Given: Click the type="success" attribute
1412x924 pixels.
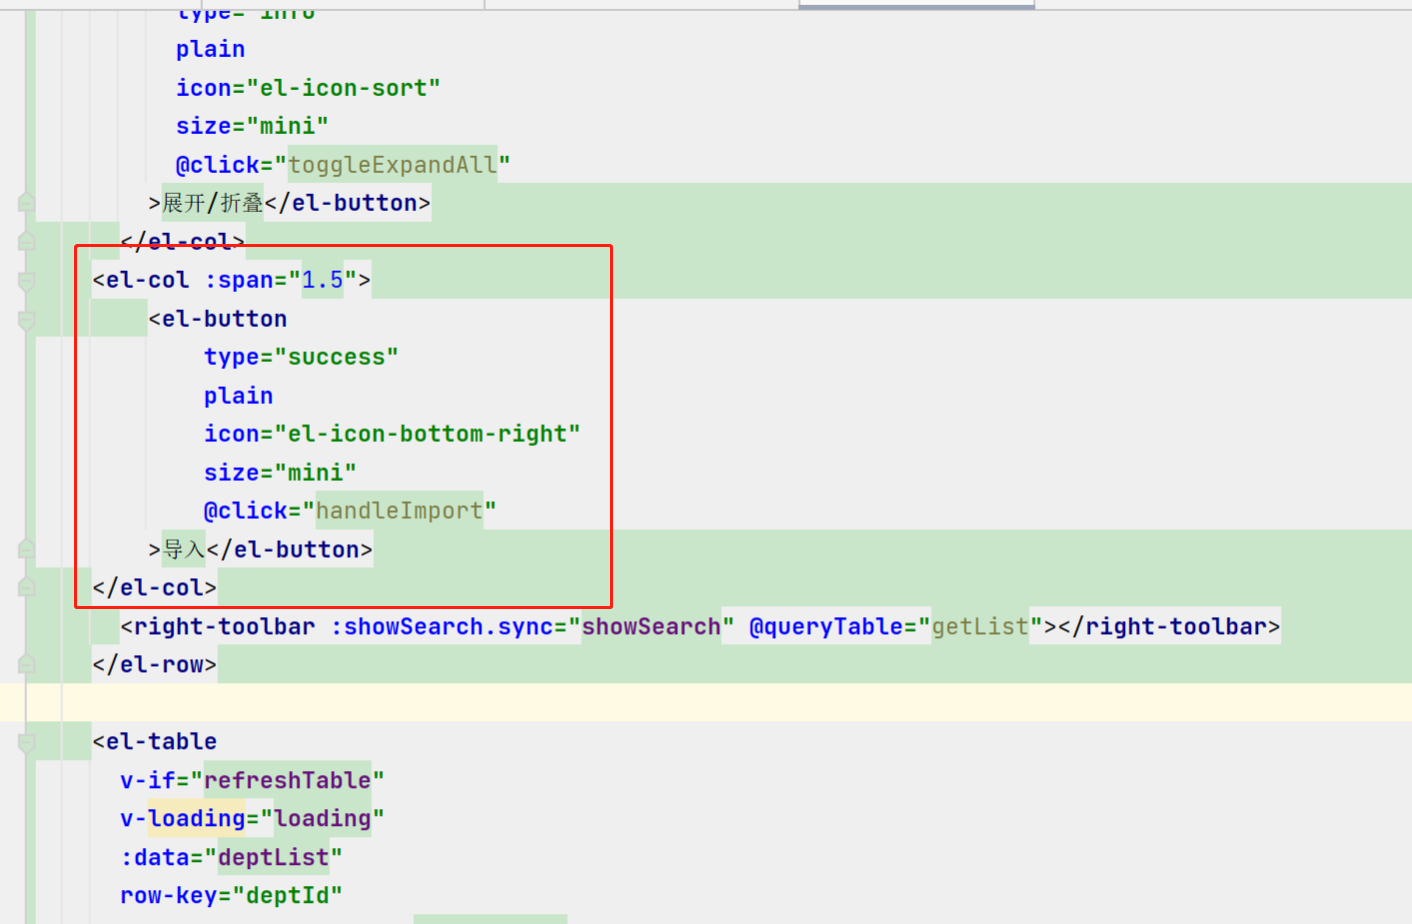Looking at the screenshot, I should pyautogui.click(x=301, y=357).
